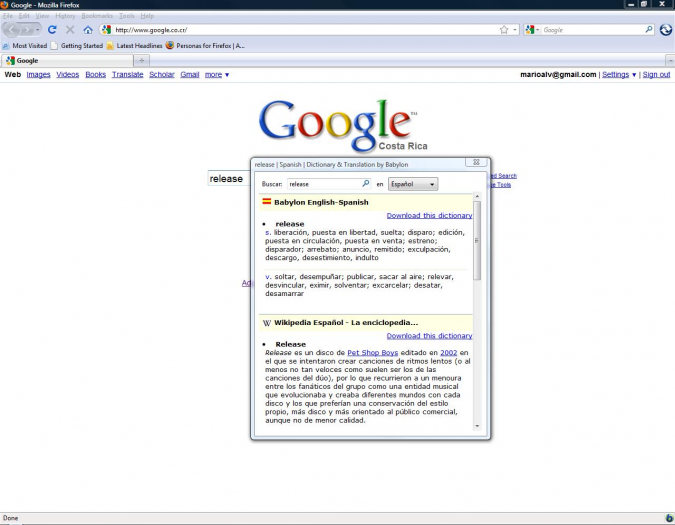Viewport: 675px width, 525px height.
Task: Open Google Videos link
Action: coord(68,74)
